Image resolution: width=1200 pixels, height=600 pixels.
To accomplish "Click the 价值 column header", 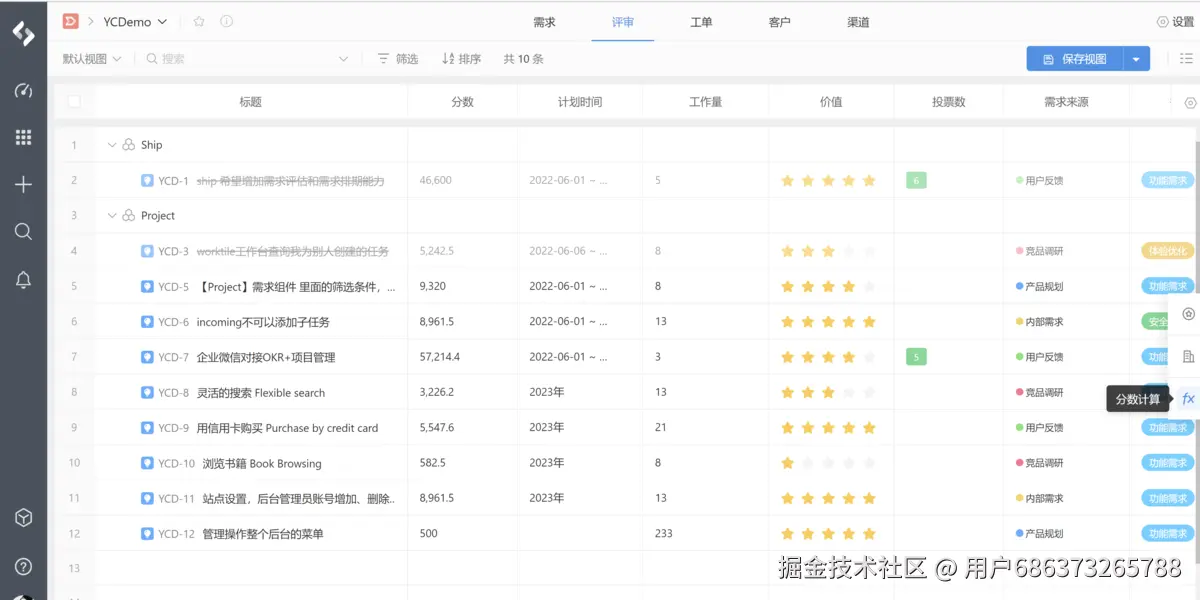I will coord(830,102).
